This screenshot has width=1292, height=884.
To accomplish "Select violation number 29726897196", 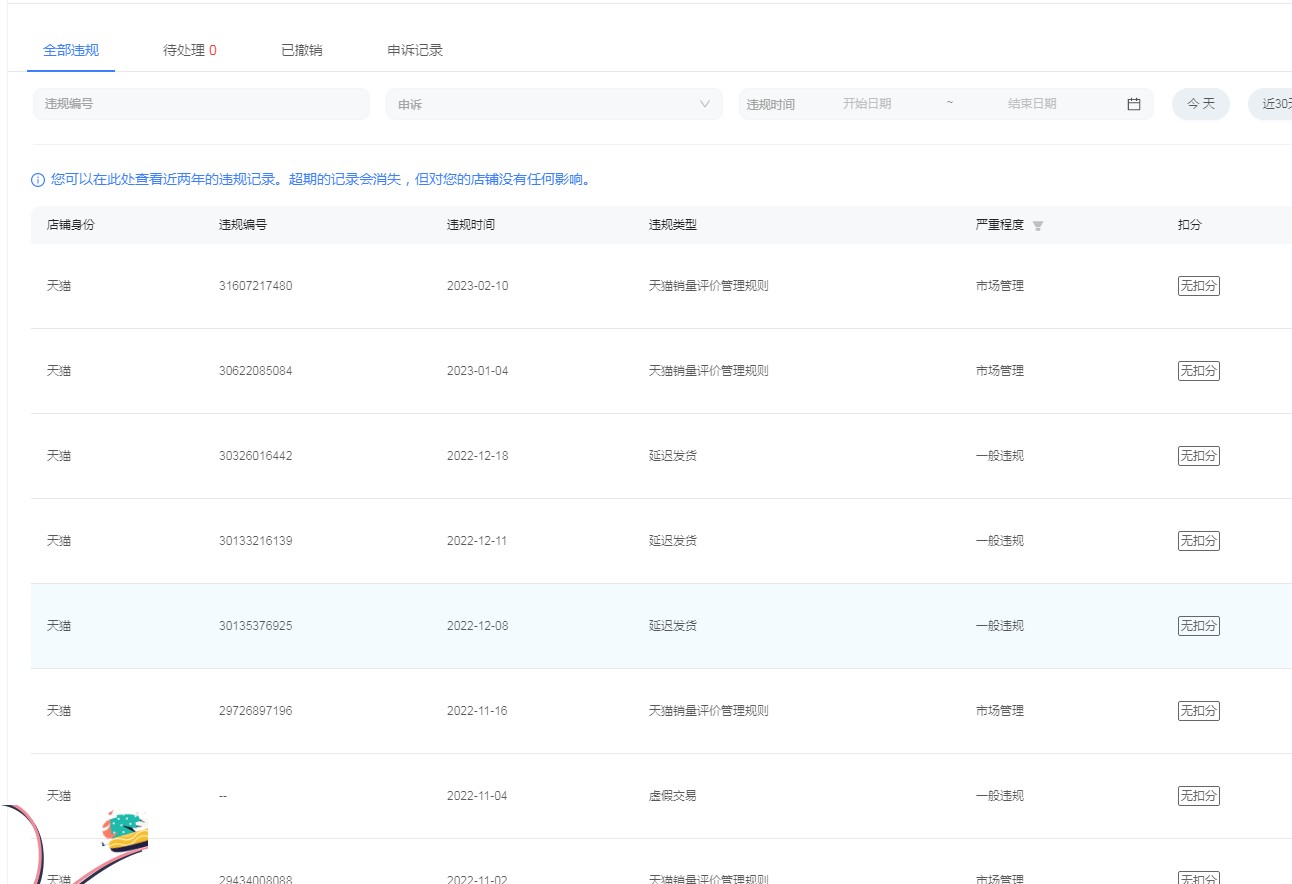I will (x=256, y=711).
